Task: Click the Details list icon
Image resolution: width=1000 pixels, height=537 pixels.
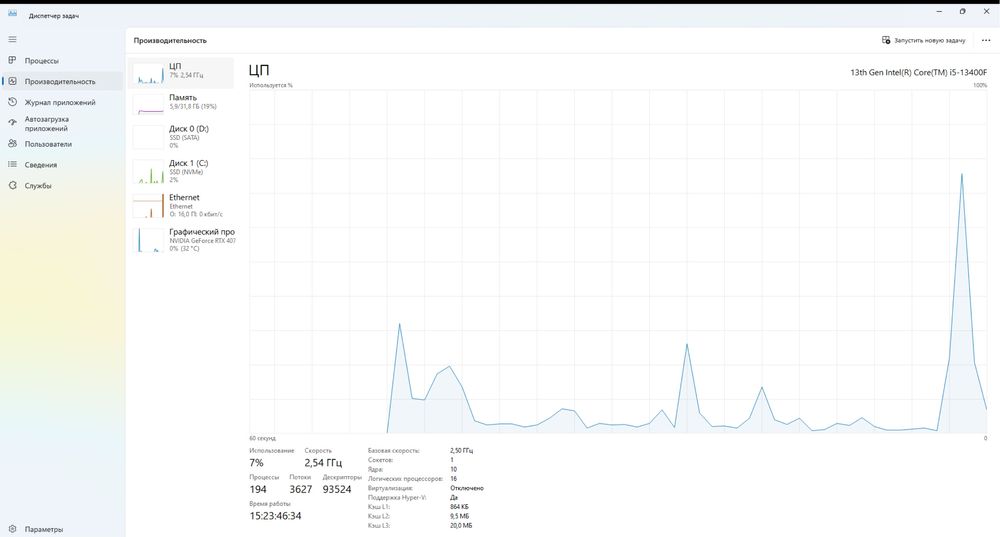Action: [12, 165]
